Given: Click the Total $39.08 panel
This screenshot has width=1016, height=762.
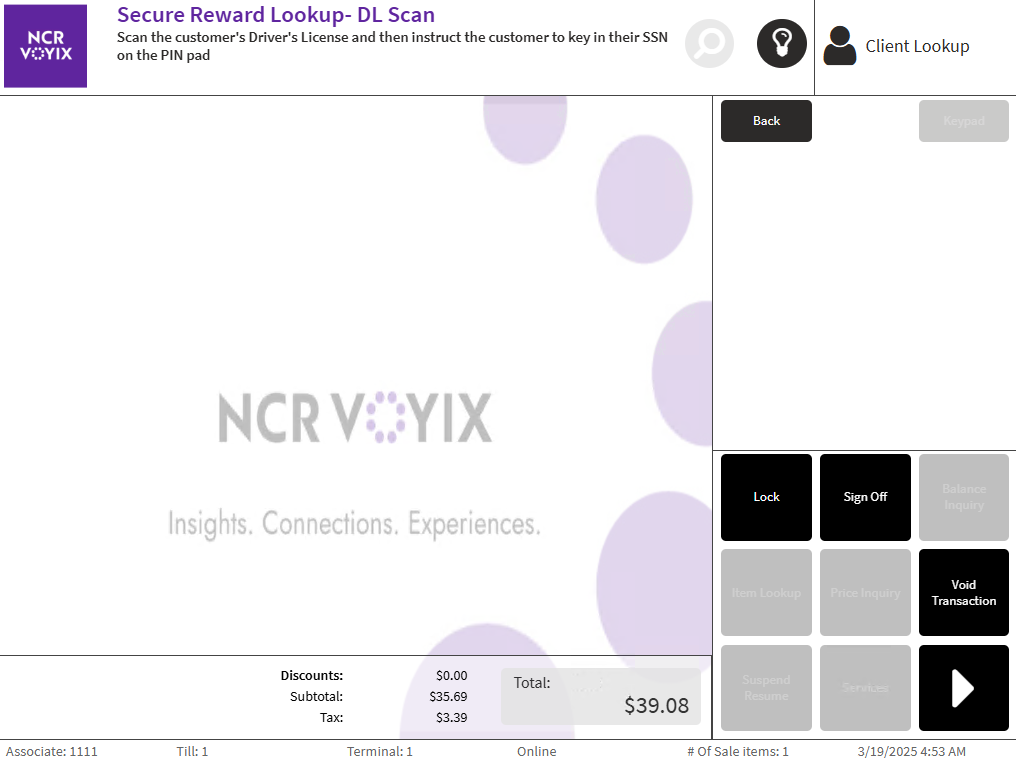Looking at the screenshot, I should click(x=601, y=697).
